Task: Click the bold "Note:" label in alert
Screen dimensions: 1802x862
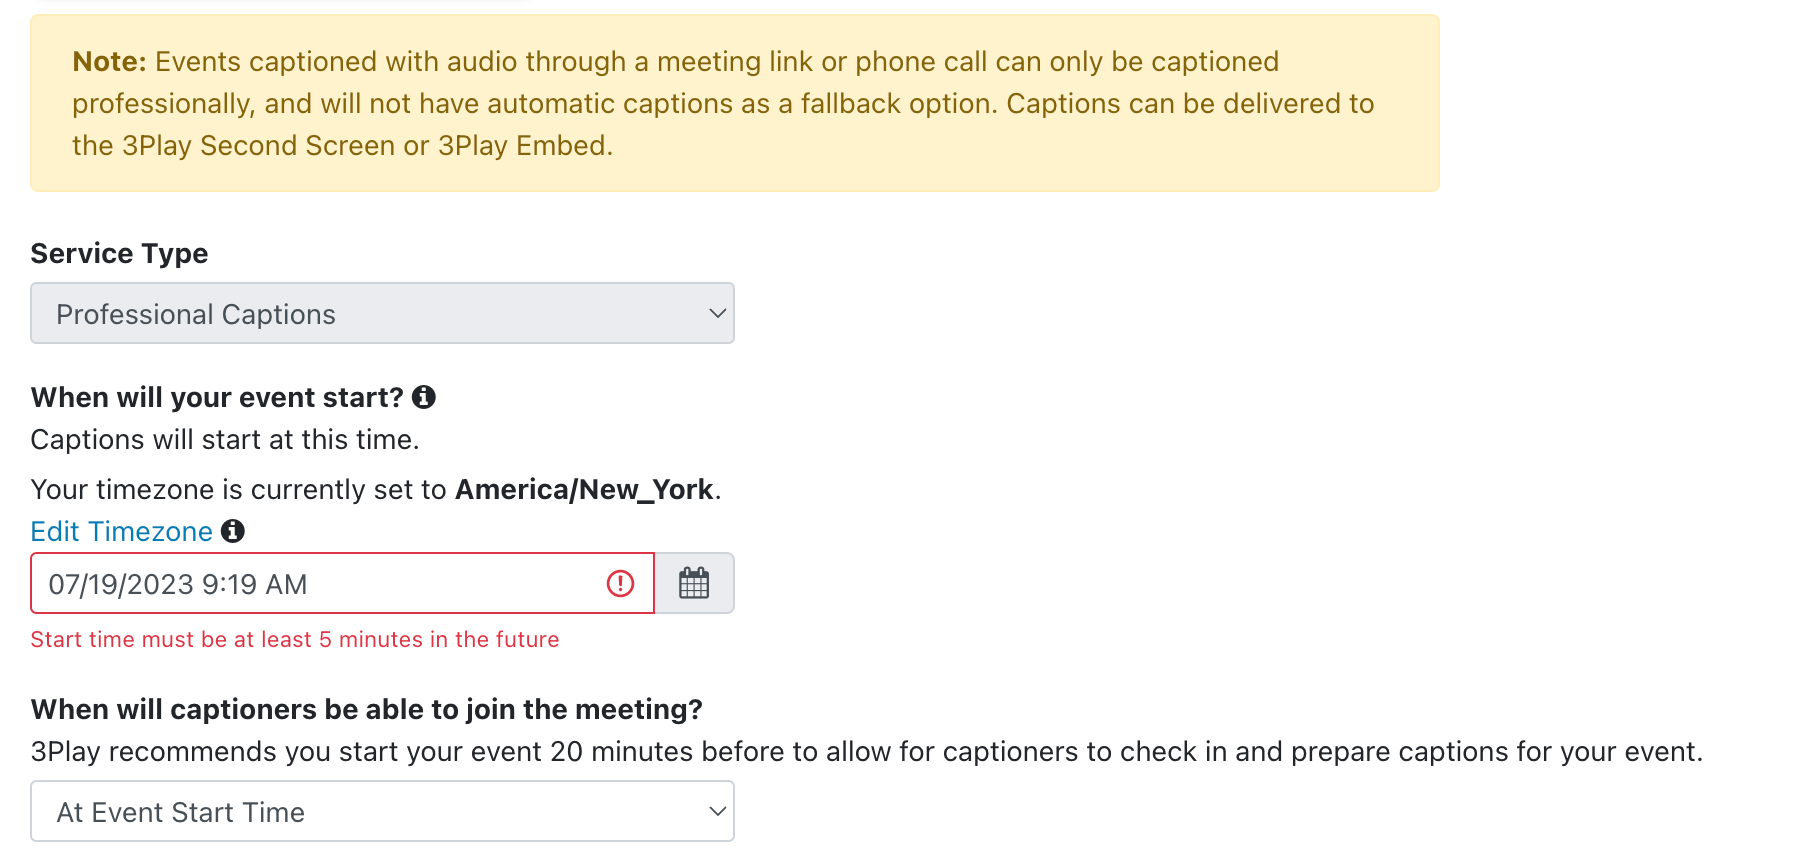Action: [110, 61]
